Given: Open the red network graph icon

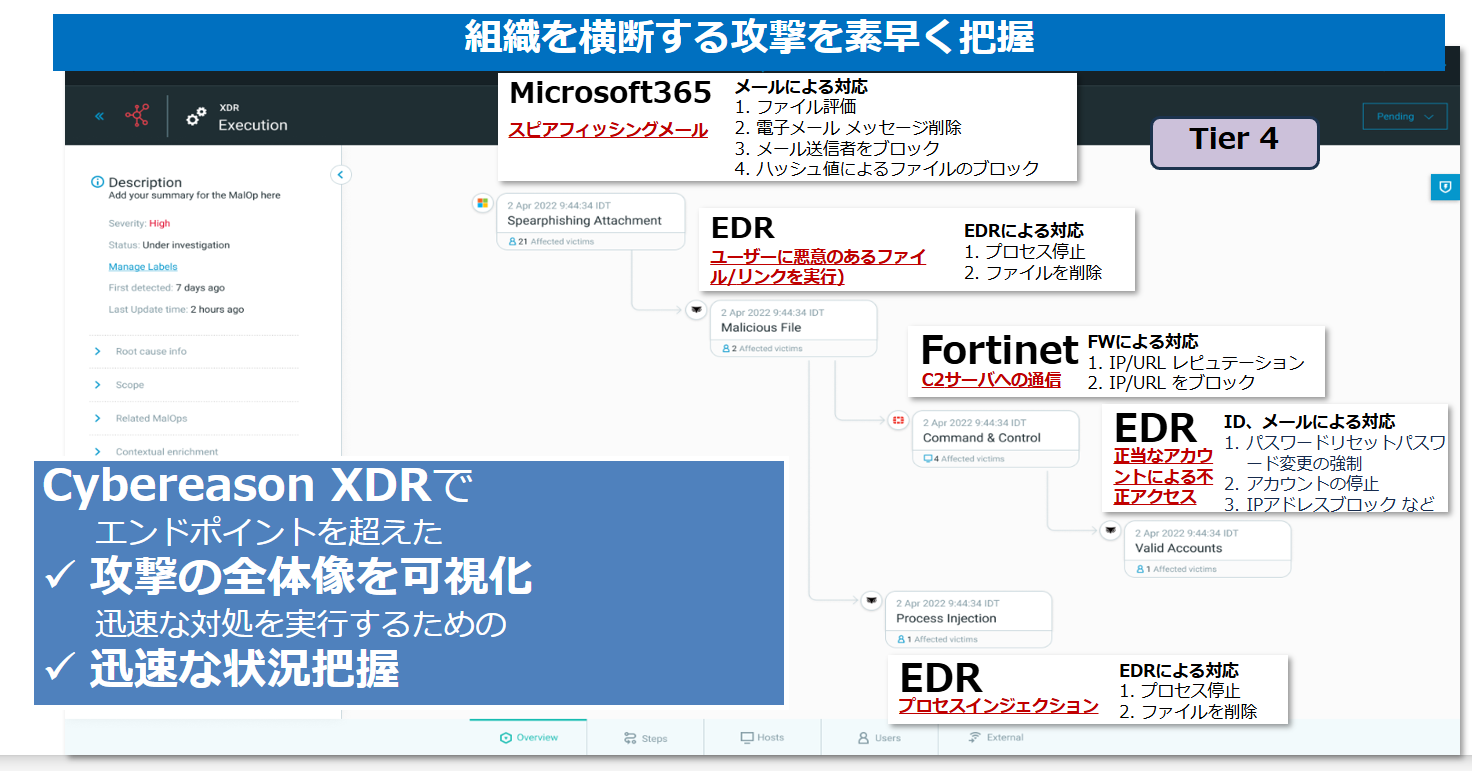Looking at the screenshot, I should [x=136, y=116].
